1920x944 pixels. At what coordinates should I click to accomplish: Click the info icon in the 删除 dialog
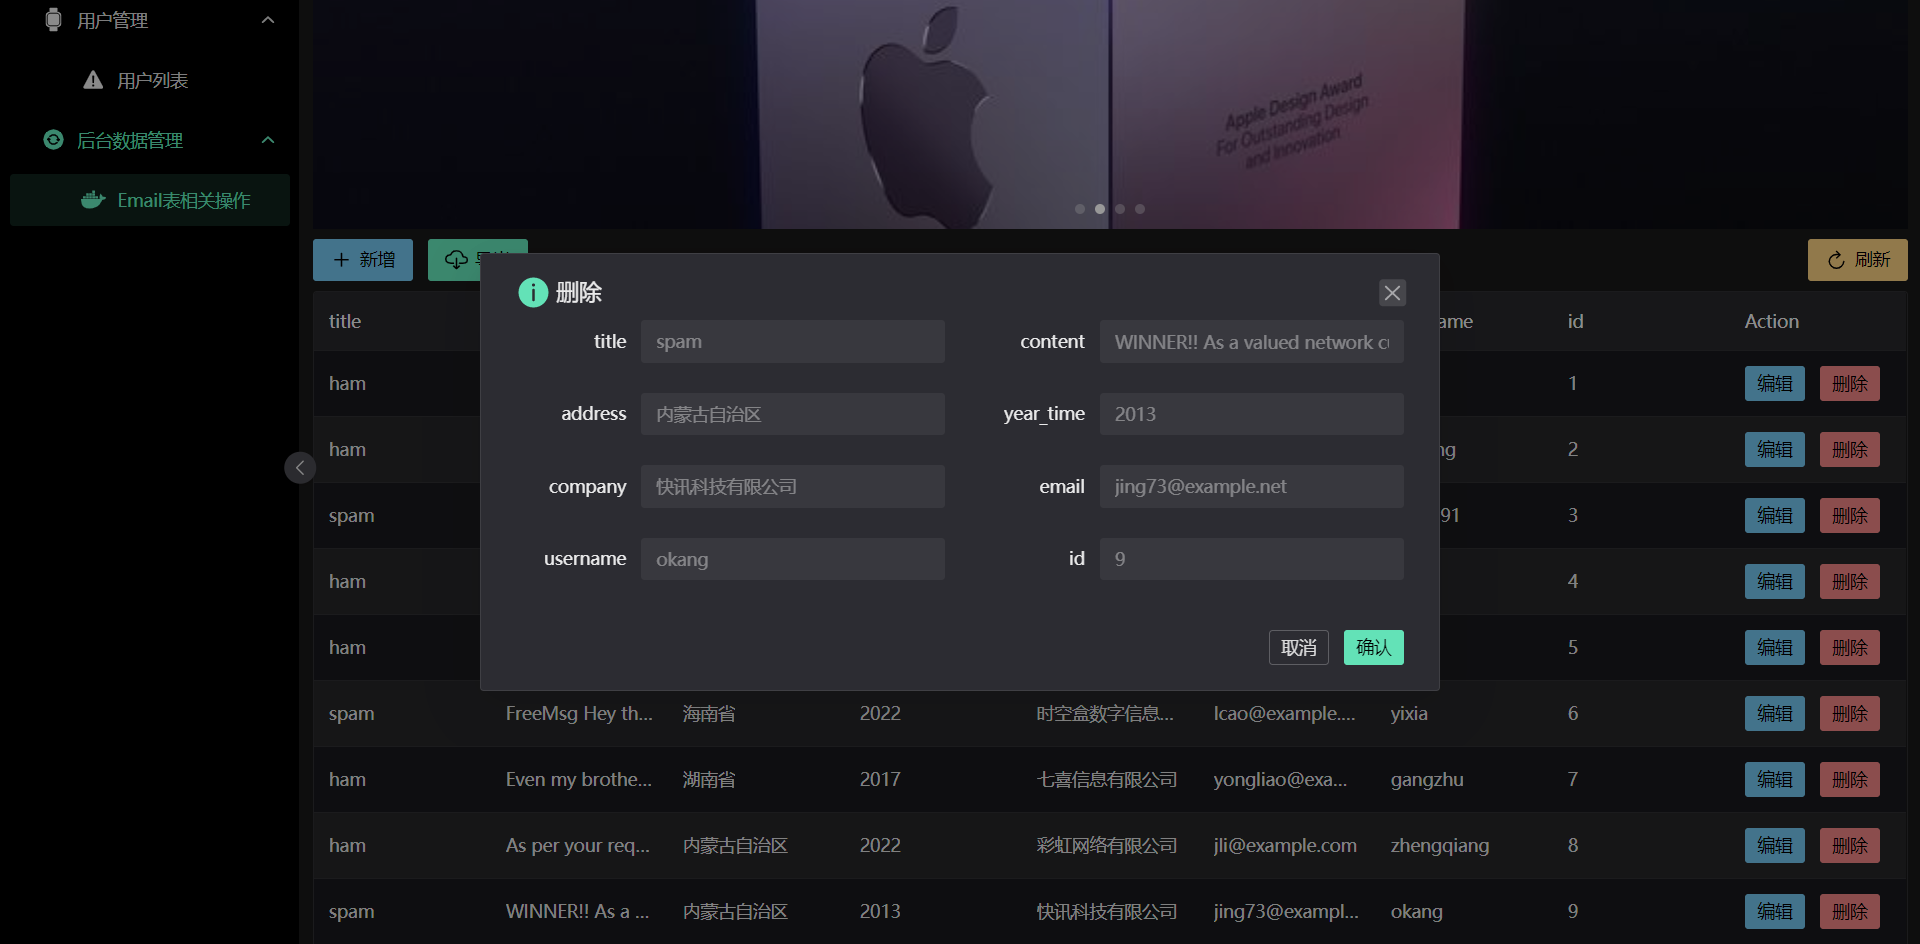point(533,292)
